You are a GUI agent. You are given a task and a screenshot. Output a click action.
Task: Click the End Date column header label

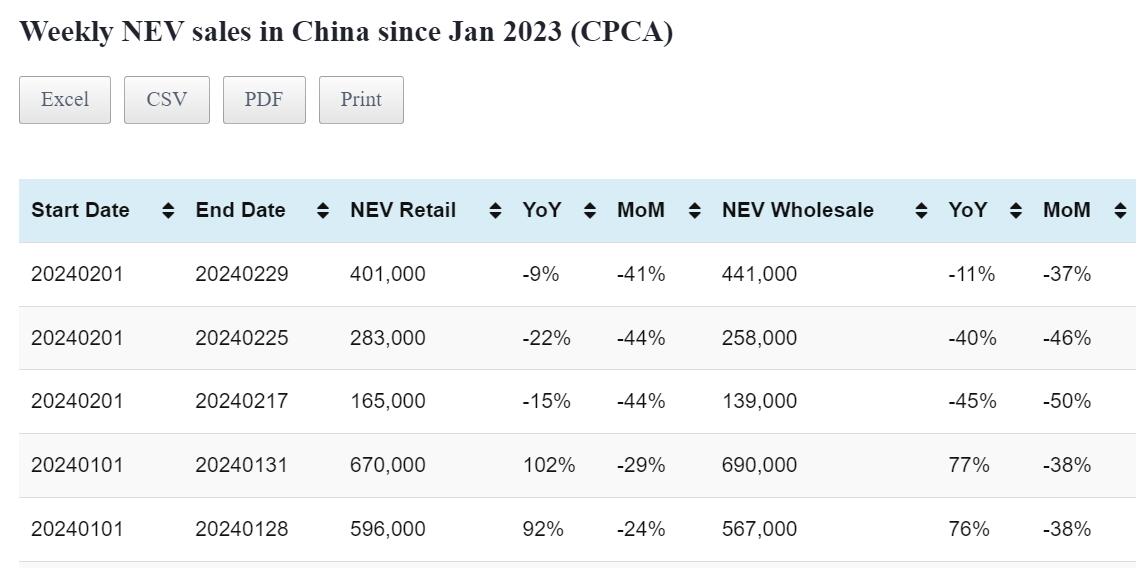coord(240,211)
